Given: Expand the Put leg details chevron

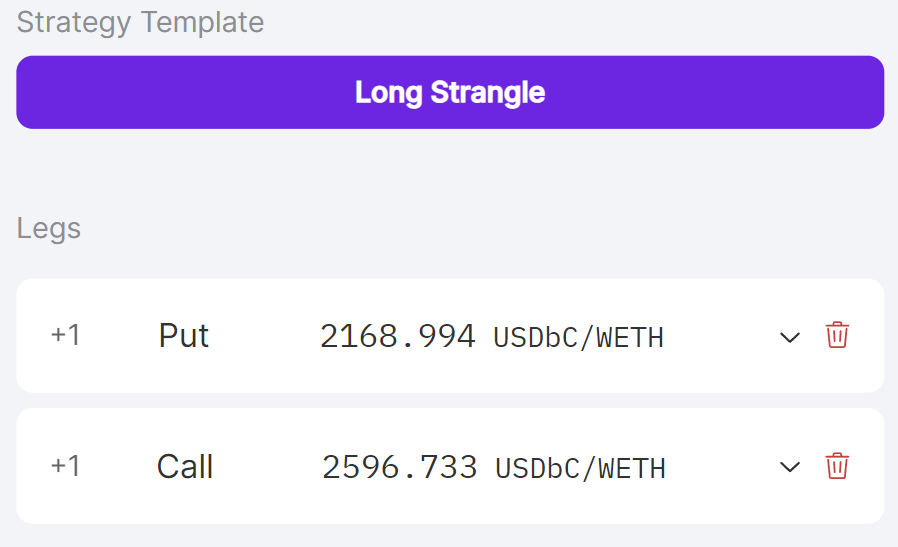Looking at the screenshot, I should (x=790, y=337).
